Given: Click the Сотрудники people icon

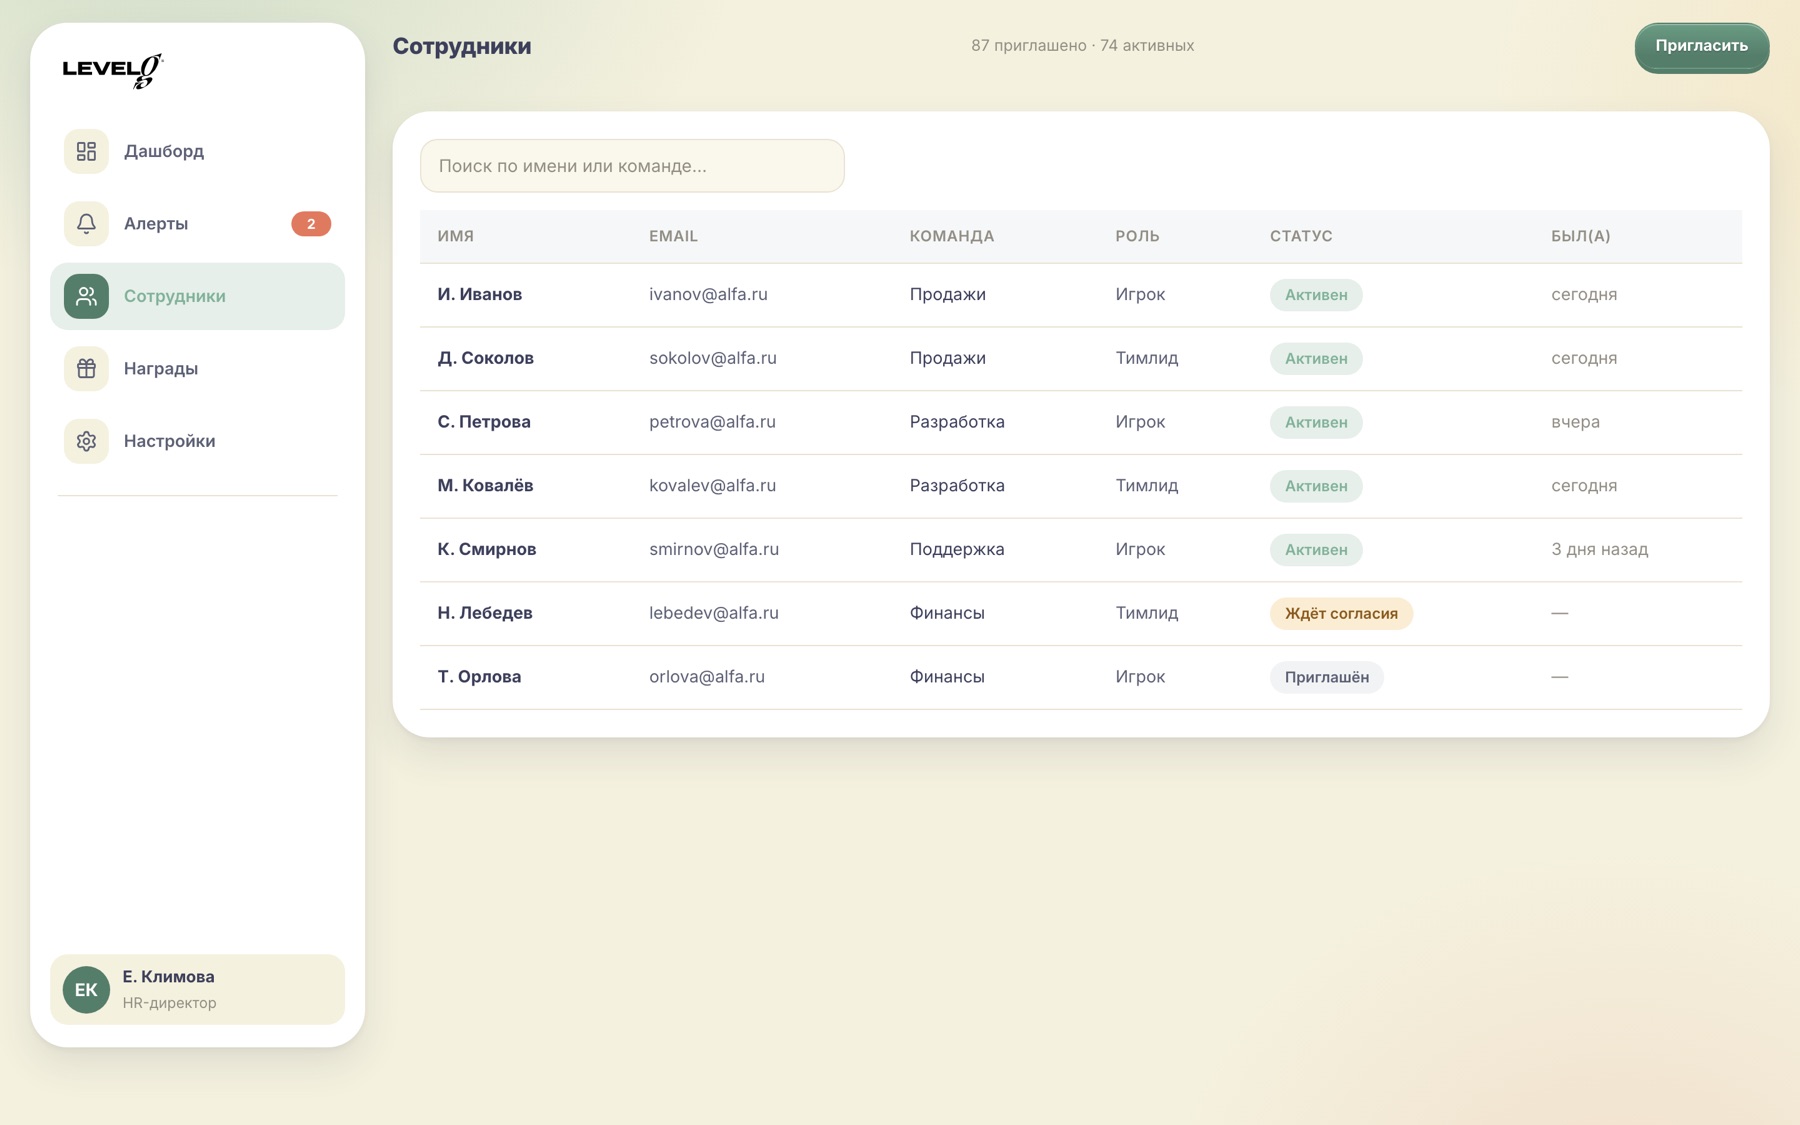Looking at the screenshot, I should pyautogui.click(x=86, y=296).
